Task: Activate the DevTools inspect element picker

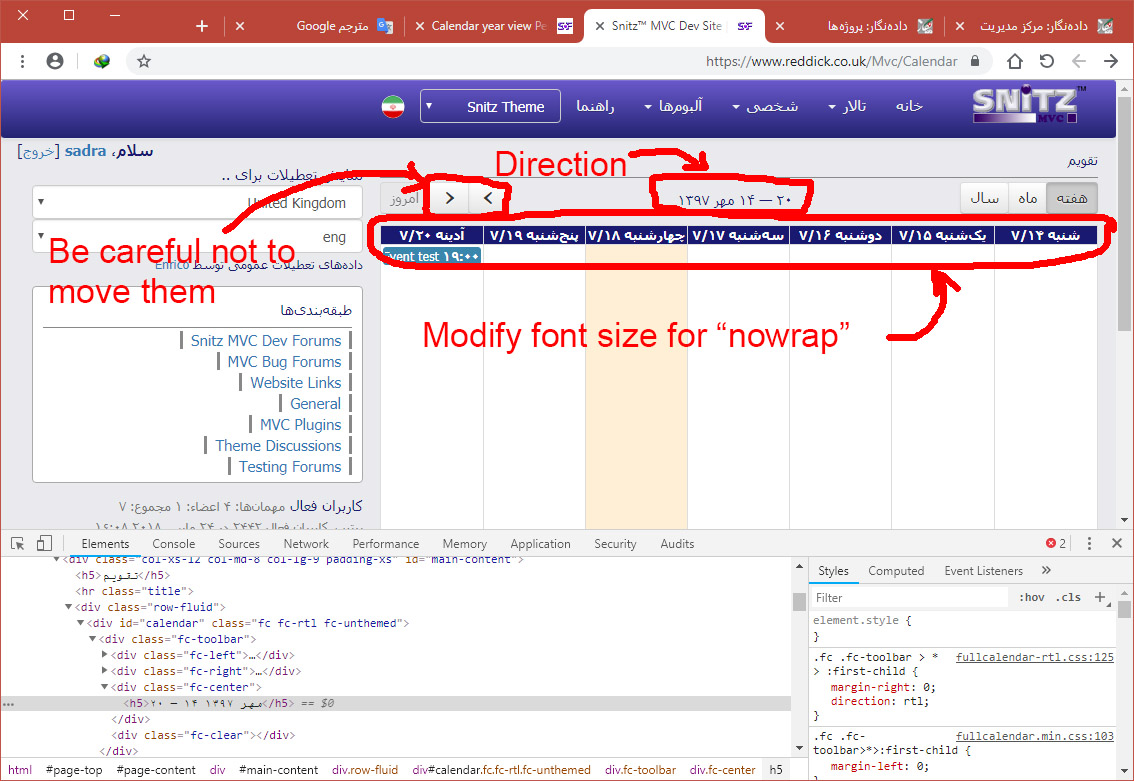Action: coord(18,544)
